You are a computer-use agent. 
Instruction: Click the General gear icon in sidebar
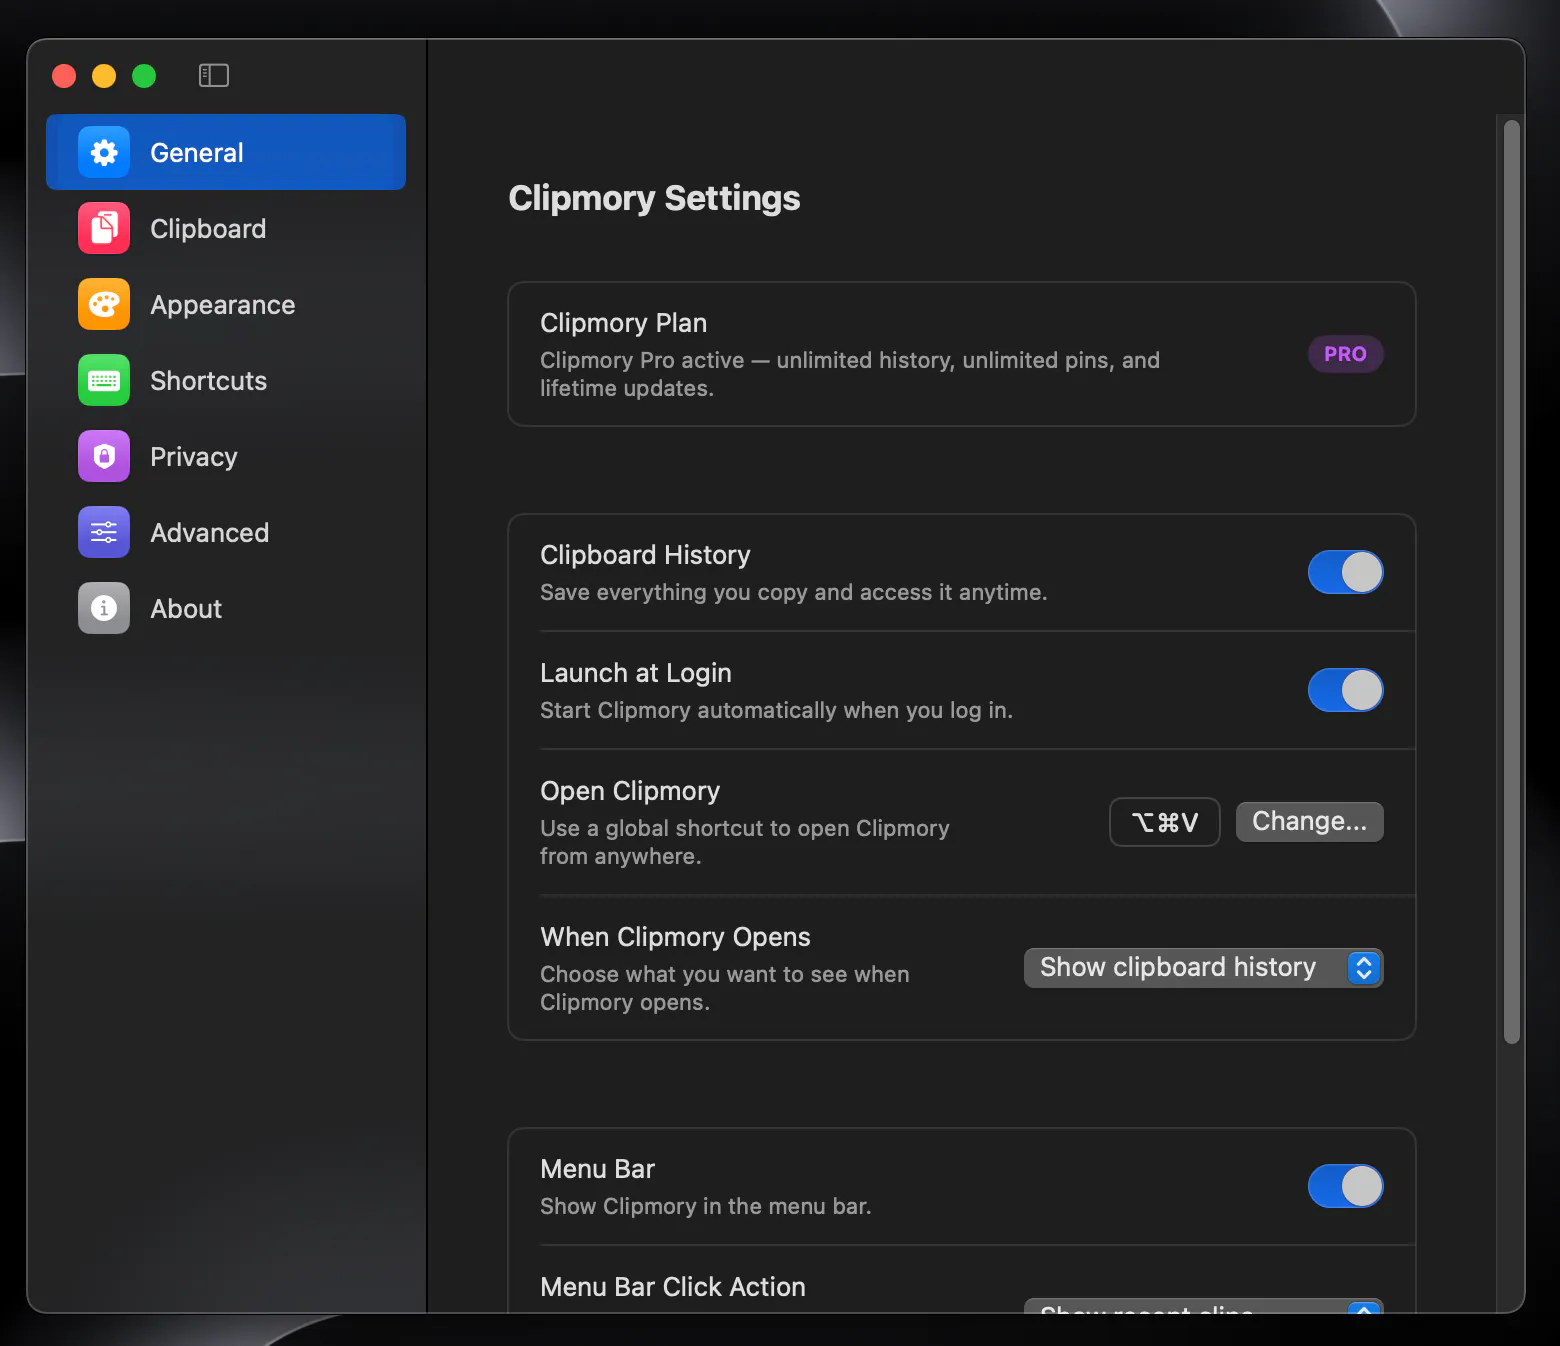(104, 152)
